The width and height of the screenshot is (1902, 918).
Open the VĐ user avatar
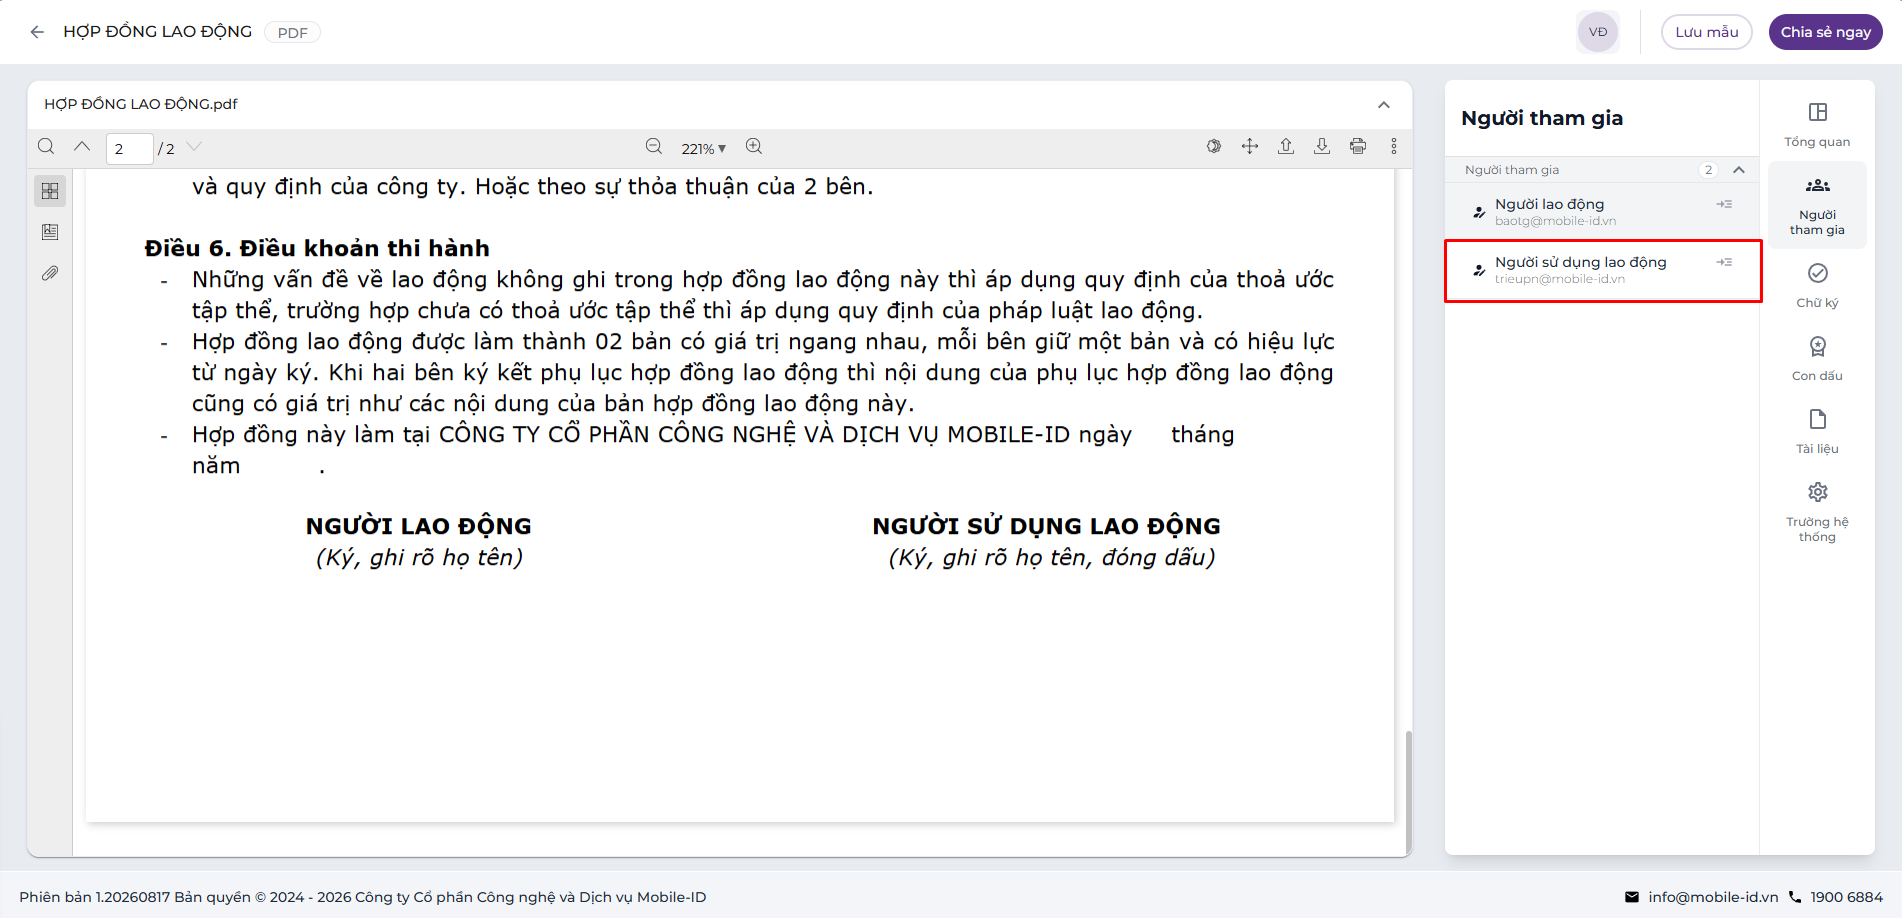point(1598,32)
